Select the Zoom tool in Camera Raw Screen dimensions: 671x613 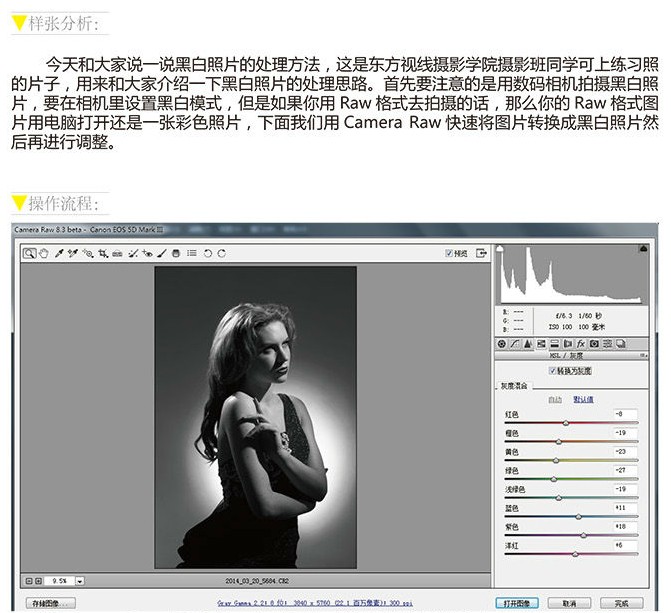tap(29, 253)
